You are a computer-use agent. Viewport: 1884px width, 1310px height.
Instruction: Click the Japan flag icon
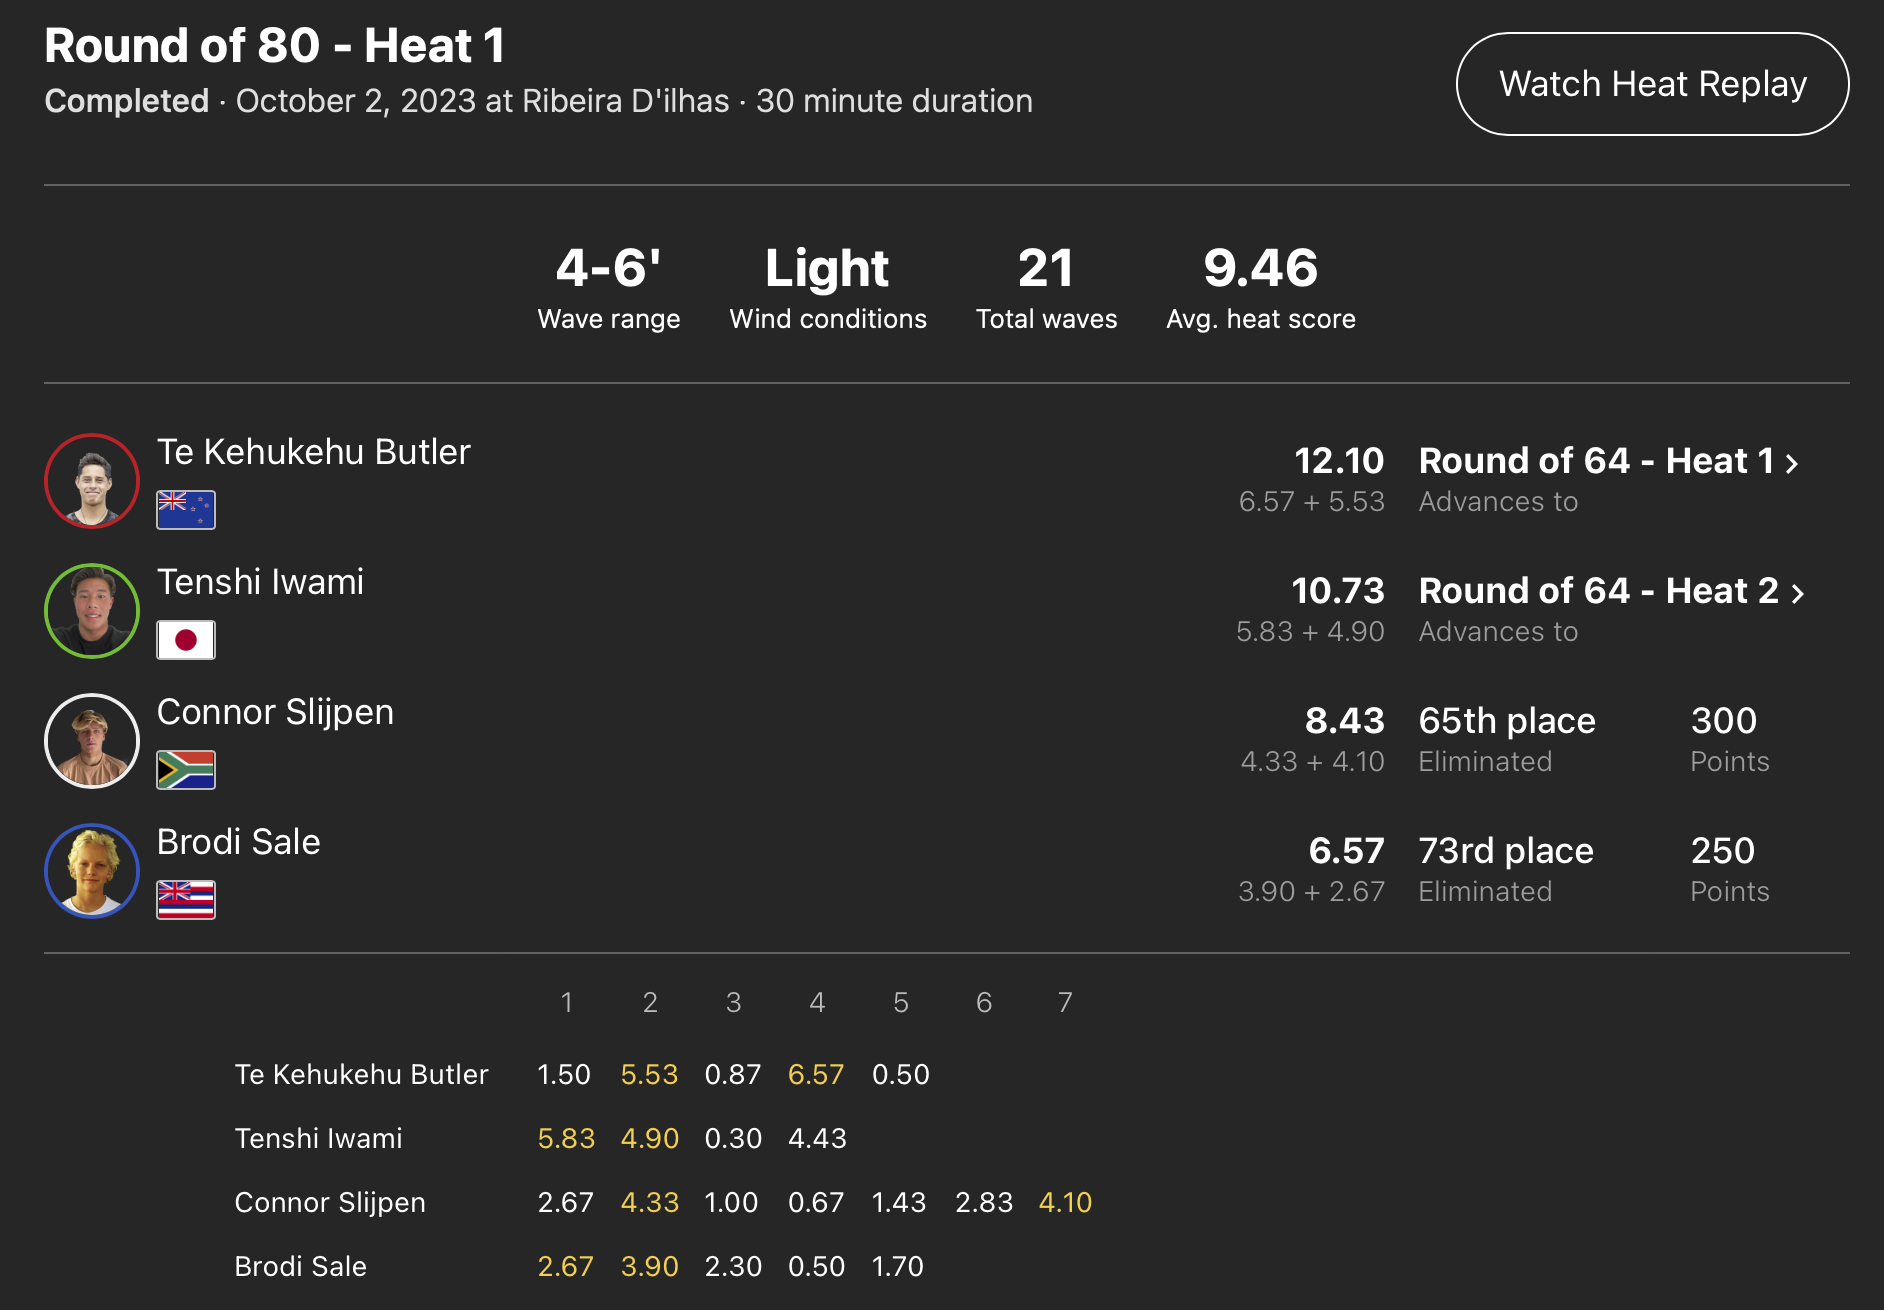[186, 640]
